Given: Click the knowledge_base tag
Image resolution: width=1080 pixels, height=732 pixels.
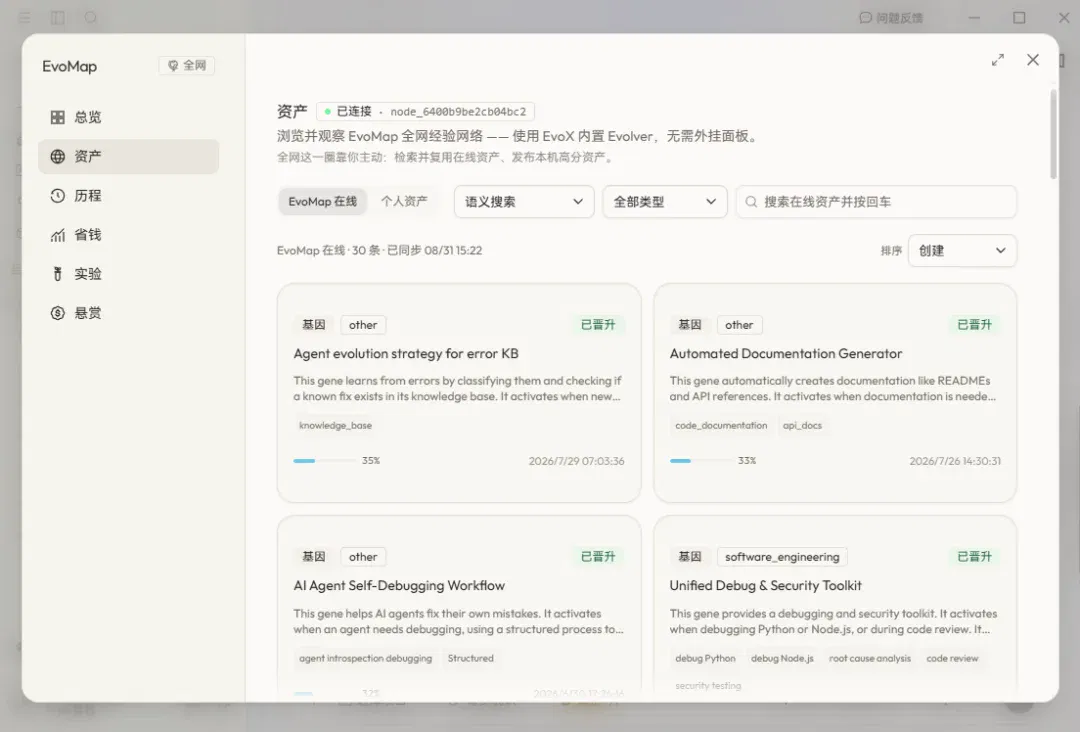Looking at the screenshot, I should click(x=335, y=426).
